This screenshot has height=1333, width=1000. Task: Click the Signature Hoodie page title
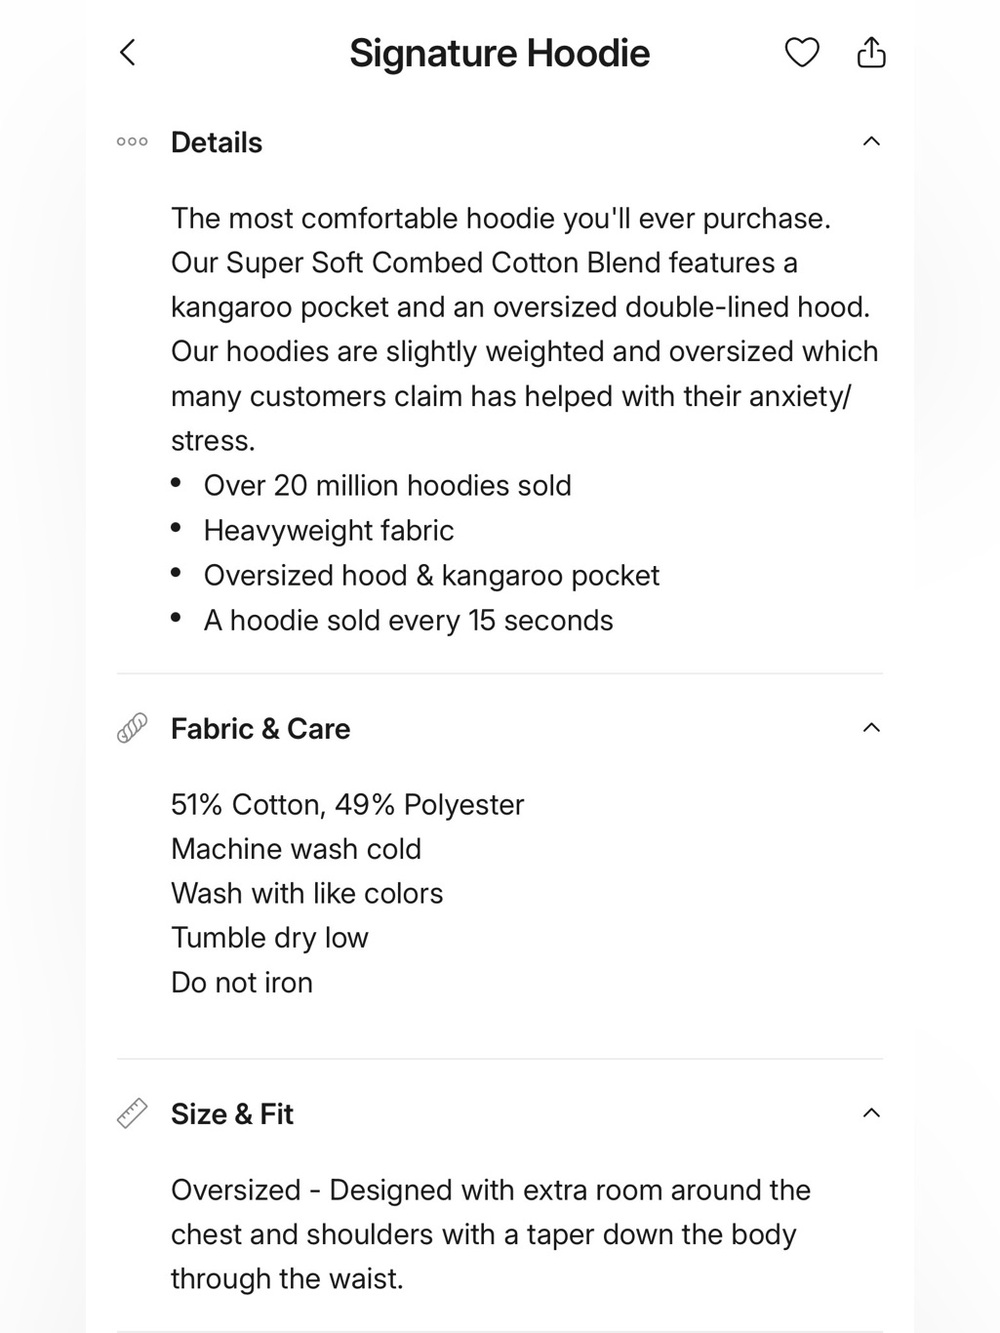coord(499,53)
